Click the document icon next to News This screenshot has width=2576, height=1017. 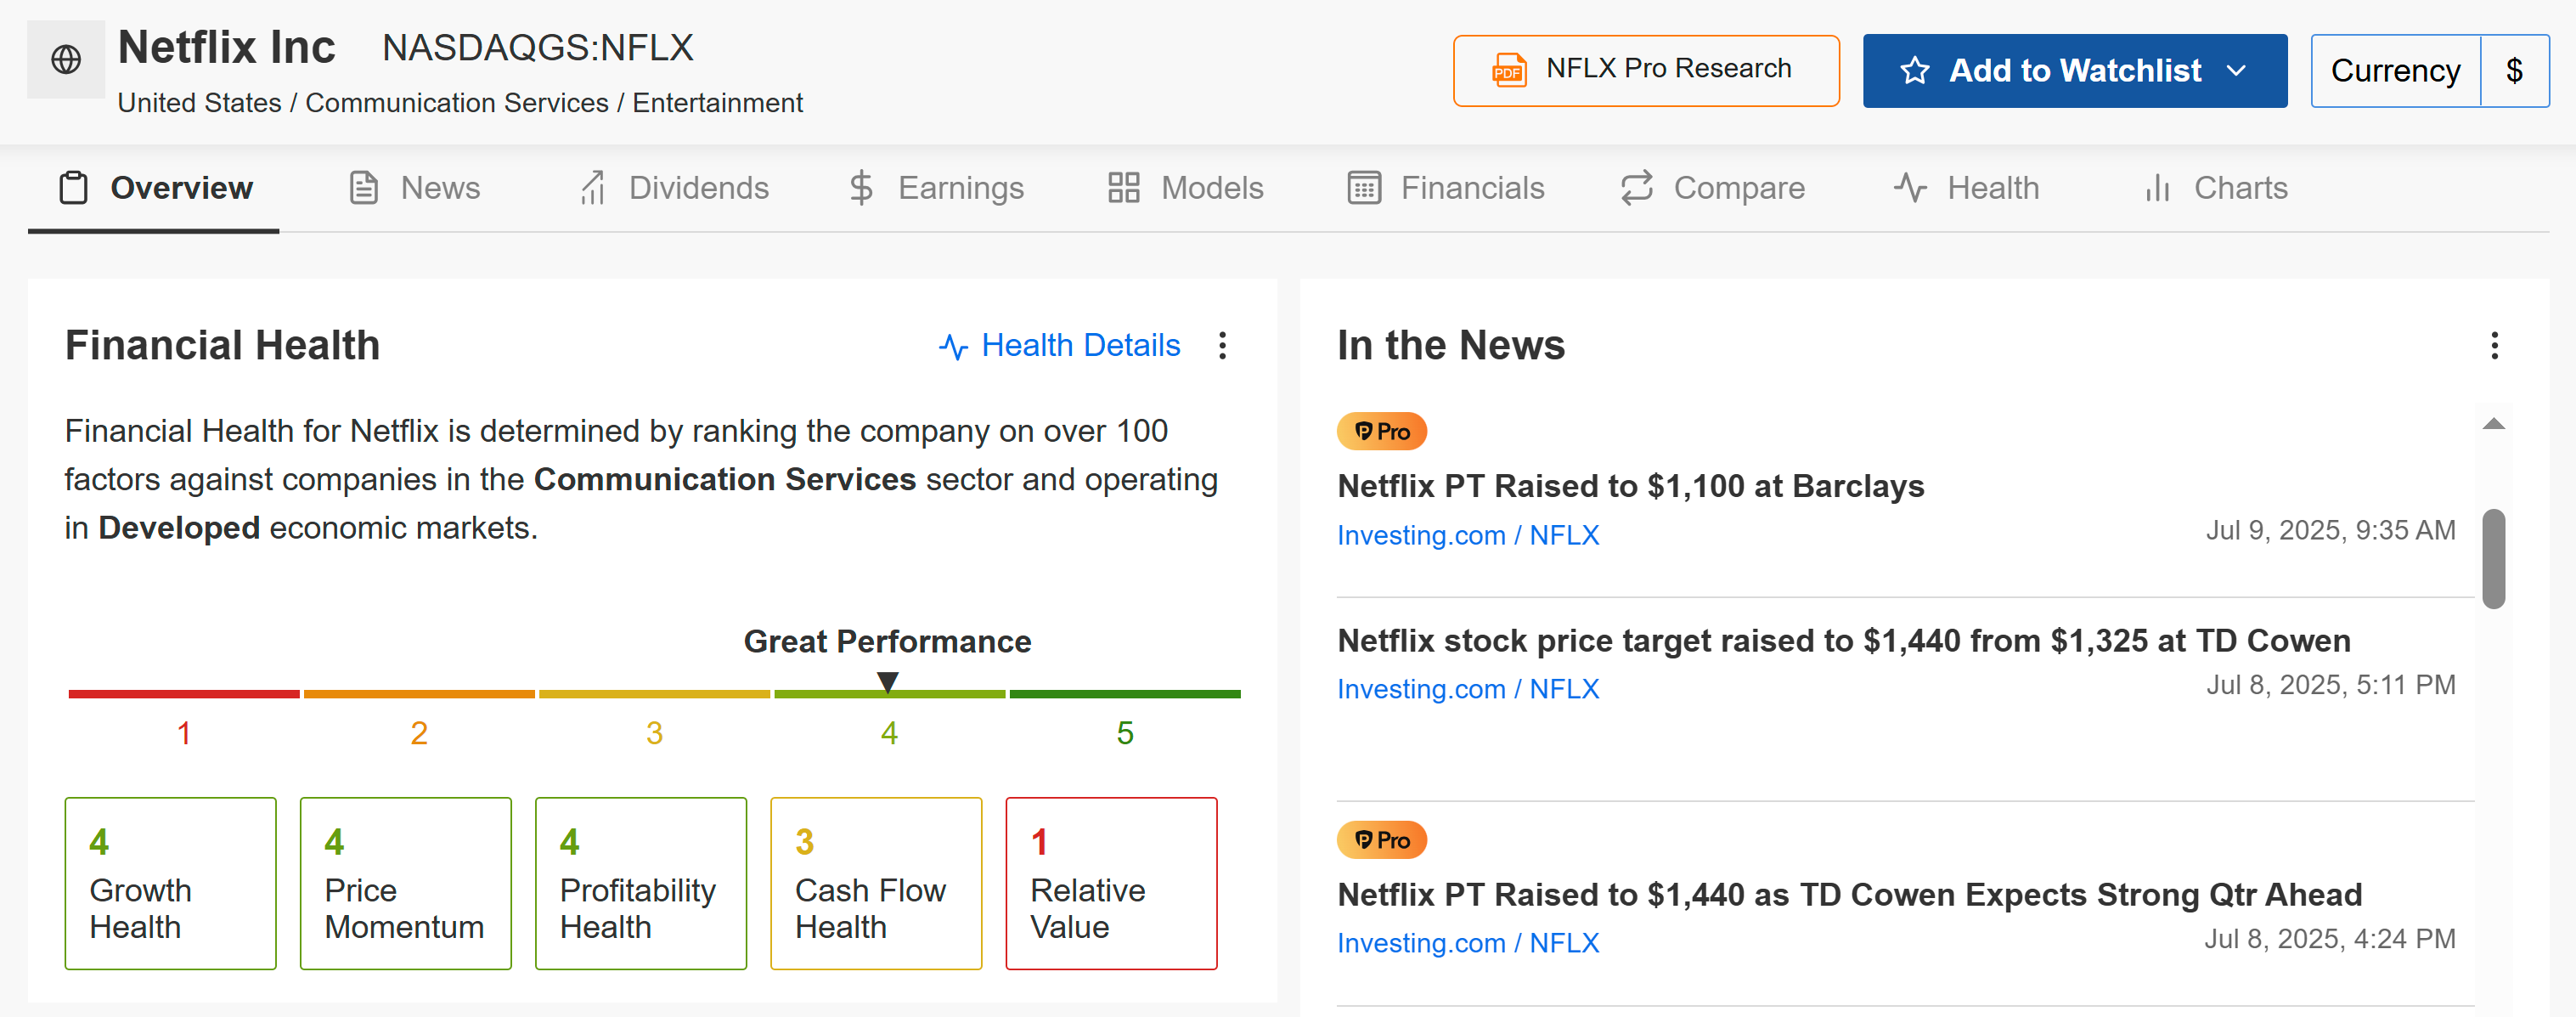pos(364,187)
